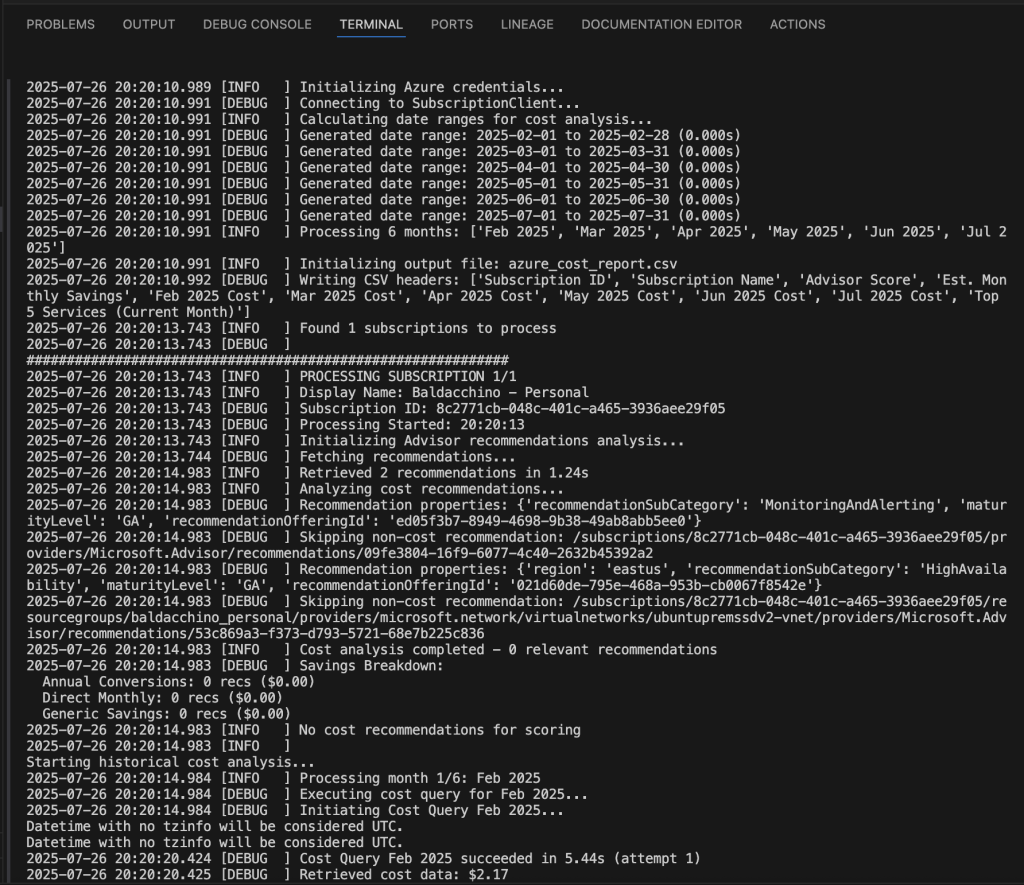
Task: Click 'Starting historical cost analysis...' line
Action: (170, 762)
